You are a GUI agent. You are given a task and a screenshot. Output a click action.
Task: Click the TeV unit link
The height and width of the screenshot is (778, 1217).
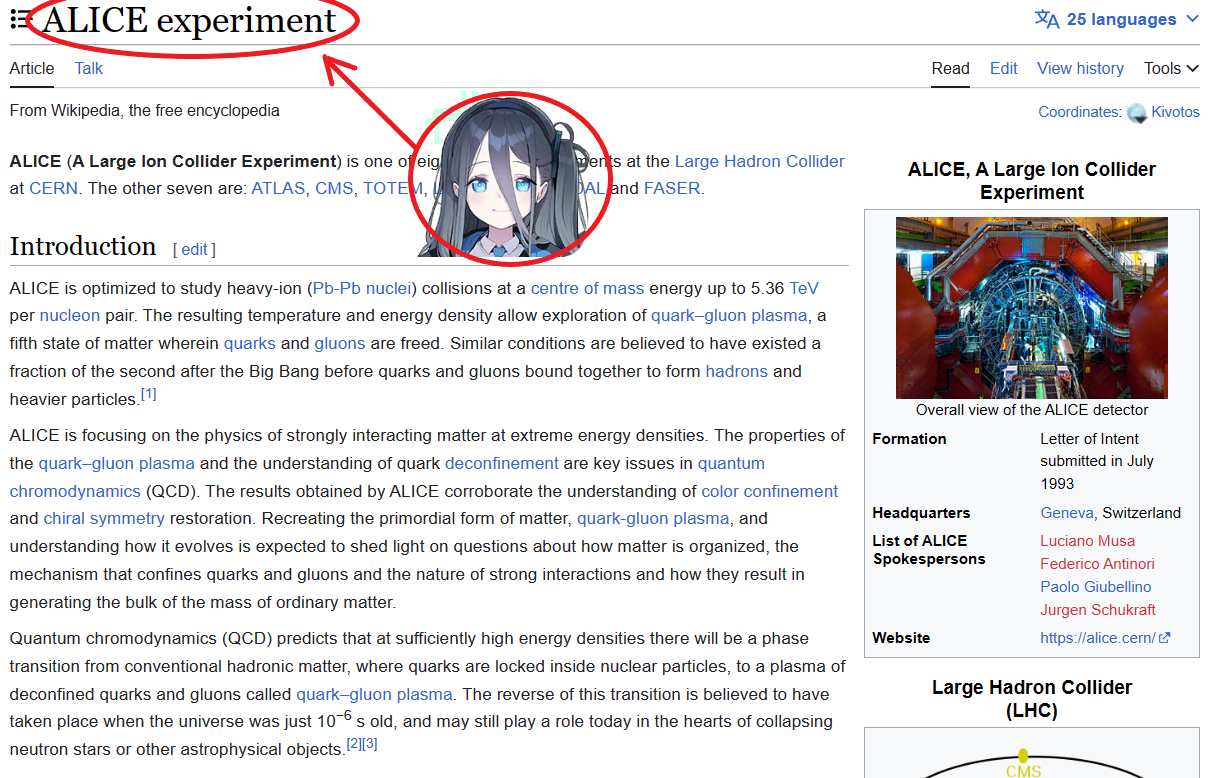804,288
